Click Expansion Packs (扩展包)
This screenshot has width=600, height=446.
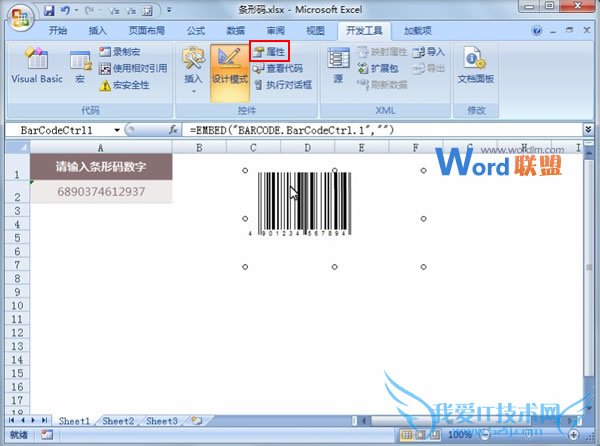click(378, 68)
